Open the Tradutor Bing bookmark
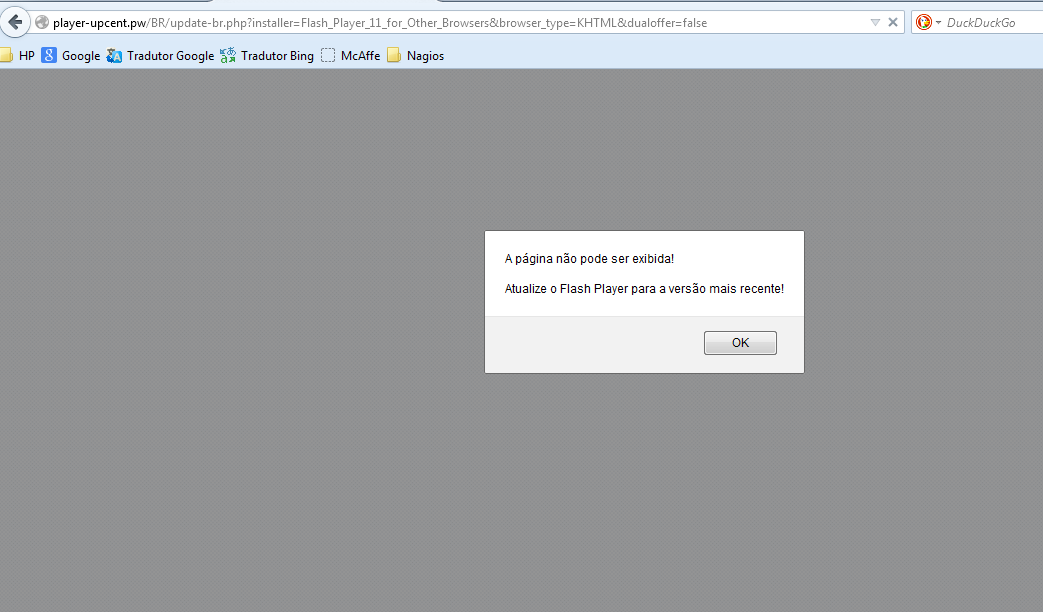This screenshot has width=1043, height=612. point(267,56)
